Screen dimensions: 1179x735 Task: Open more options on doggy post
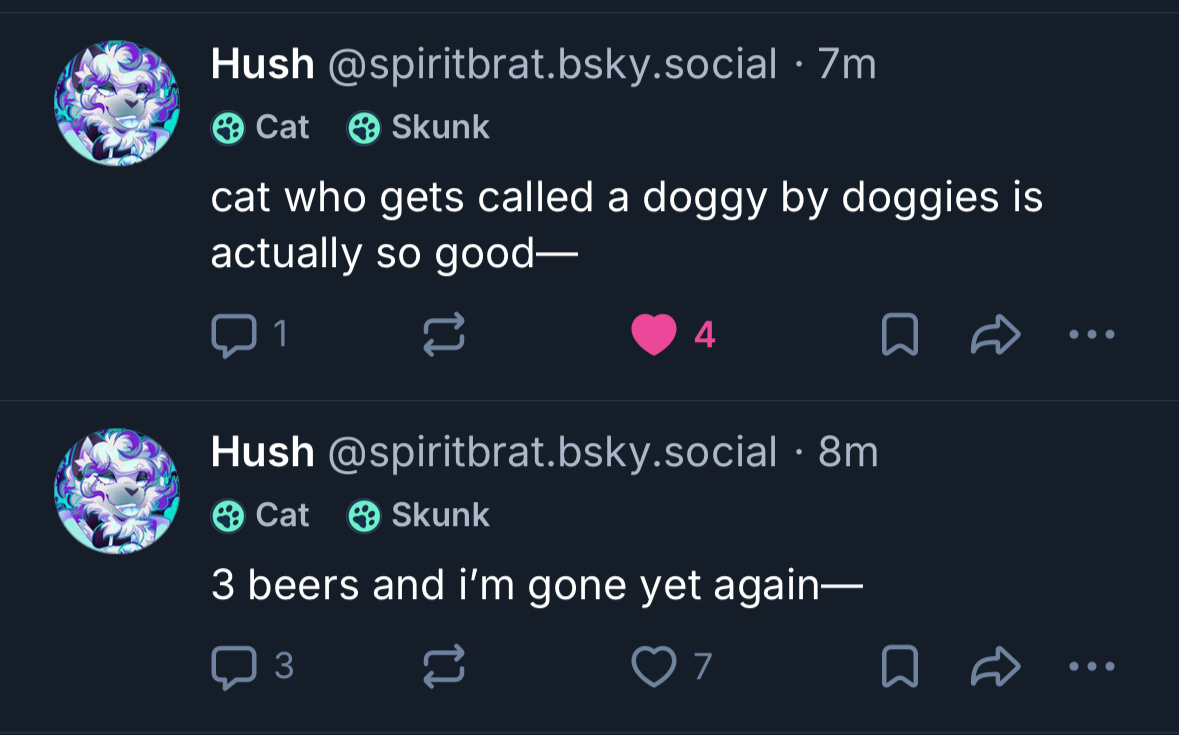click(1091, 335)
